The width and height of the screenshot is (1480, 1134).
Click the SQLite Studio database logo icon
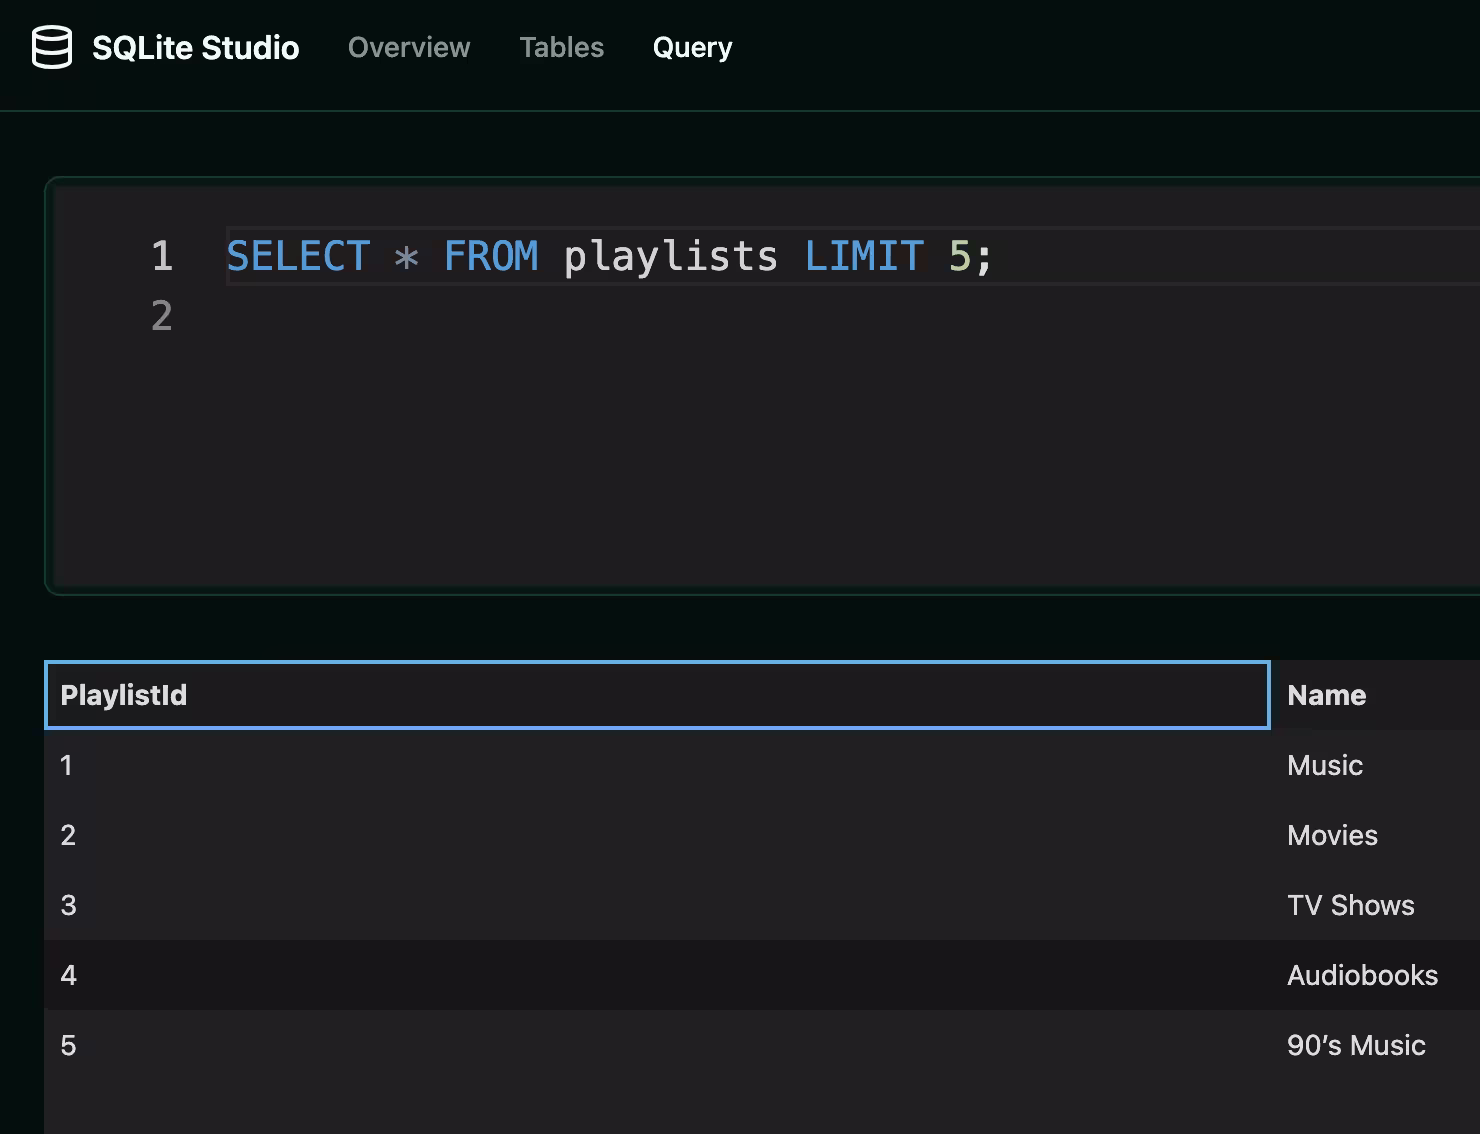click(52, 47)
